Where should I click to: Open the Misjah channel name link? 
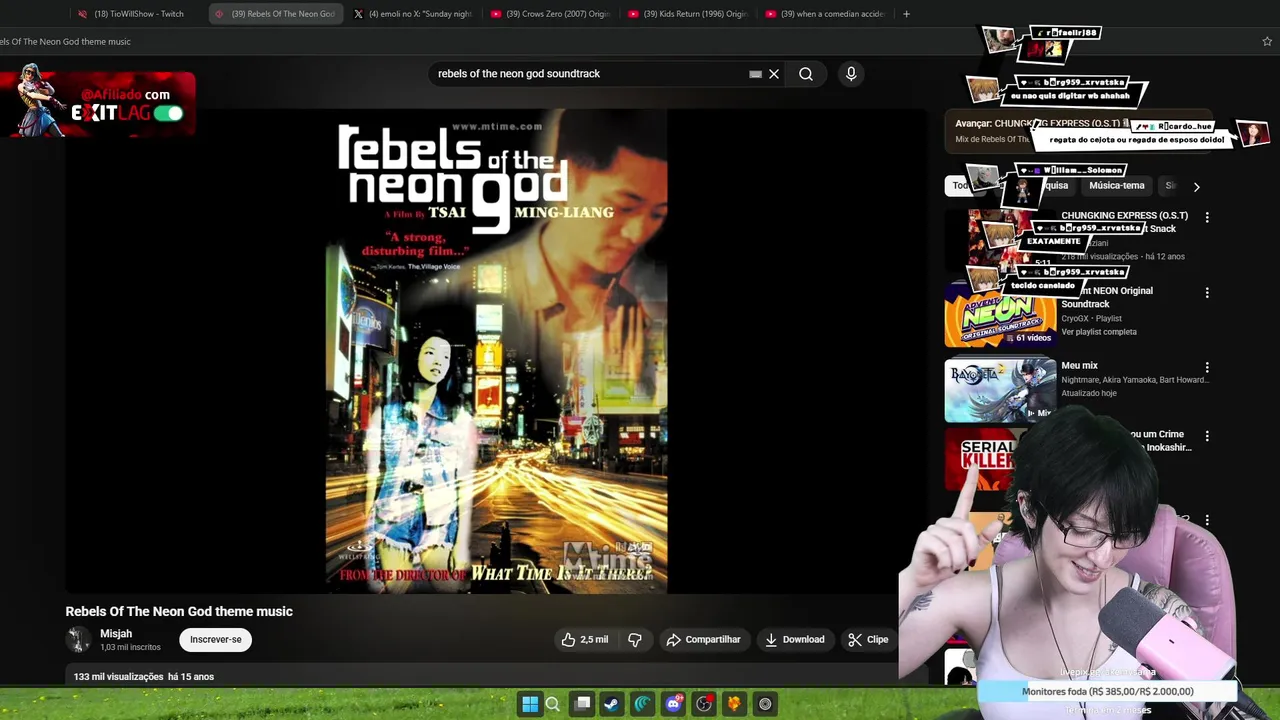[116, 634]
